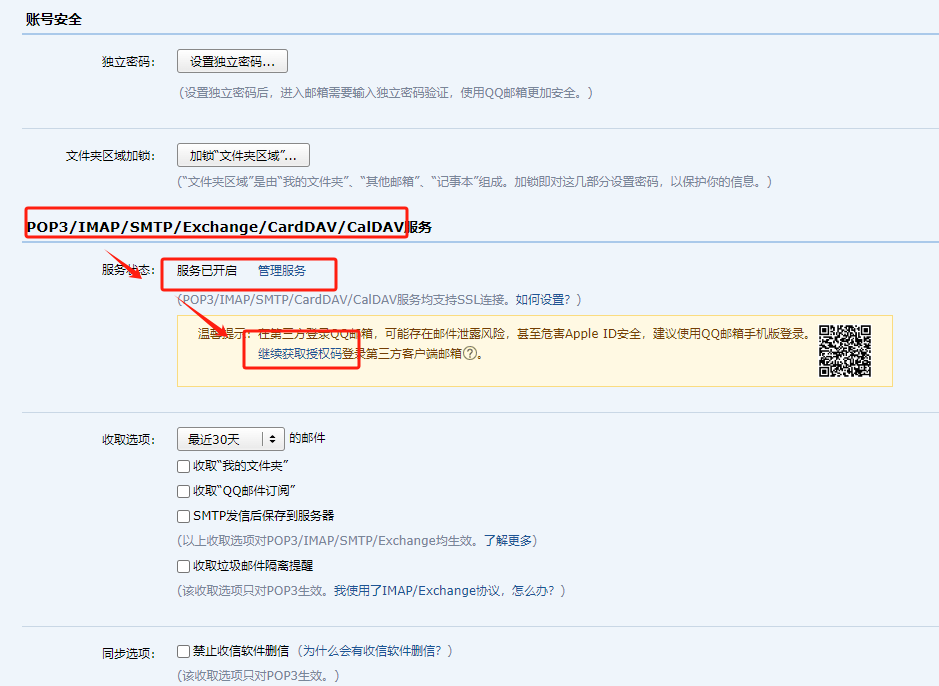Click 我使用了IMAP/Exchange协议,怎么办? link

tap(450, 591)
